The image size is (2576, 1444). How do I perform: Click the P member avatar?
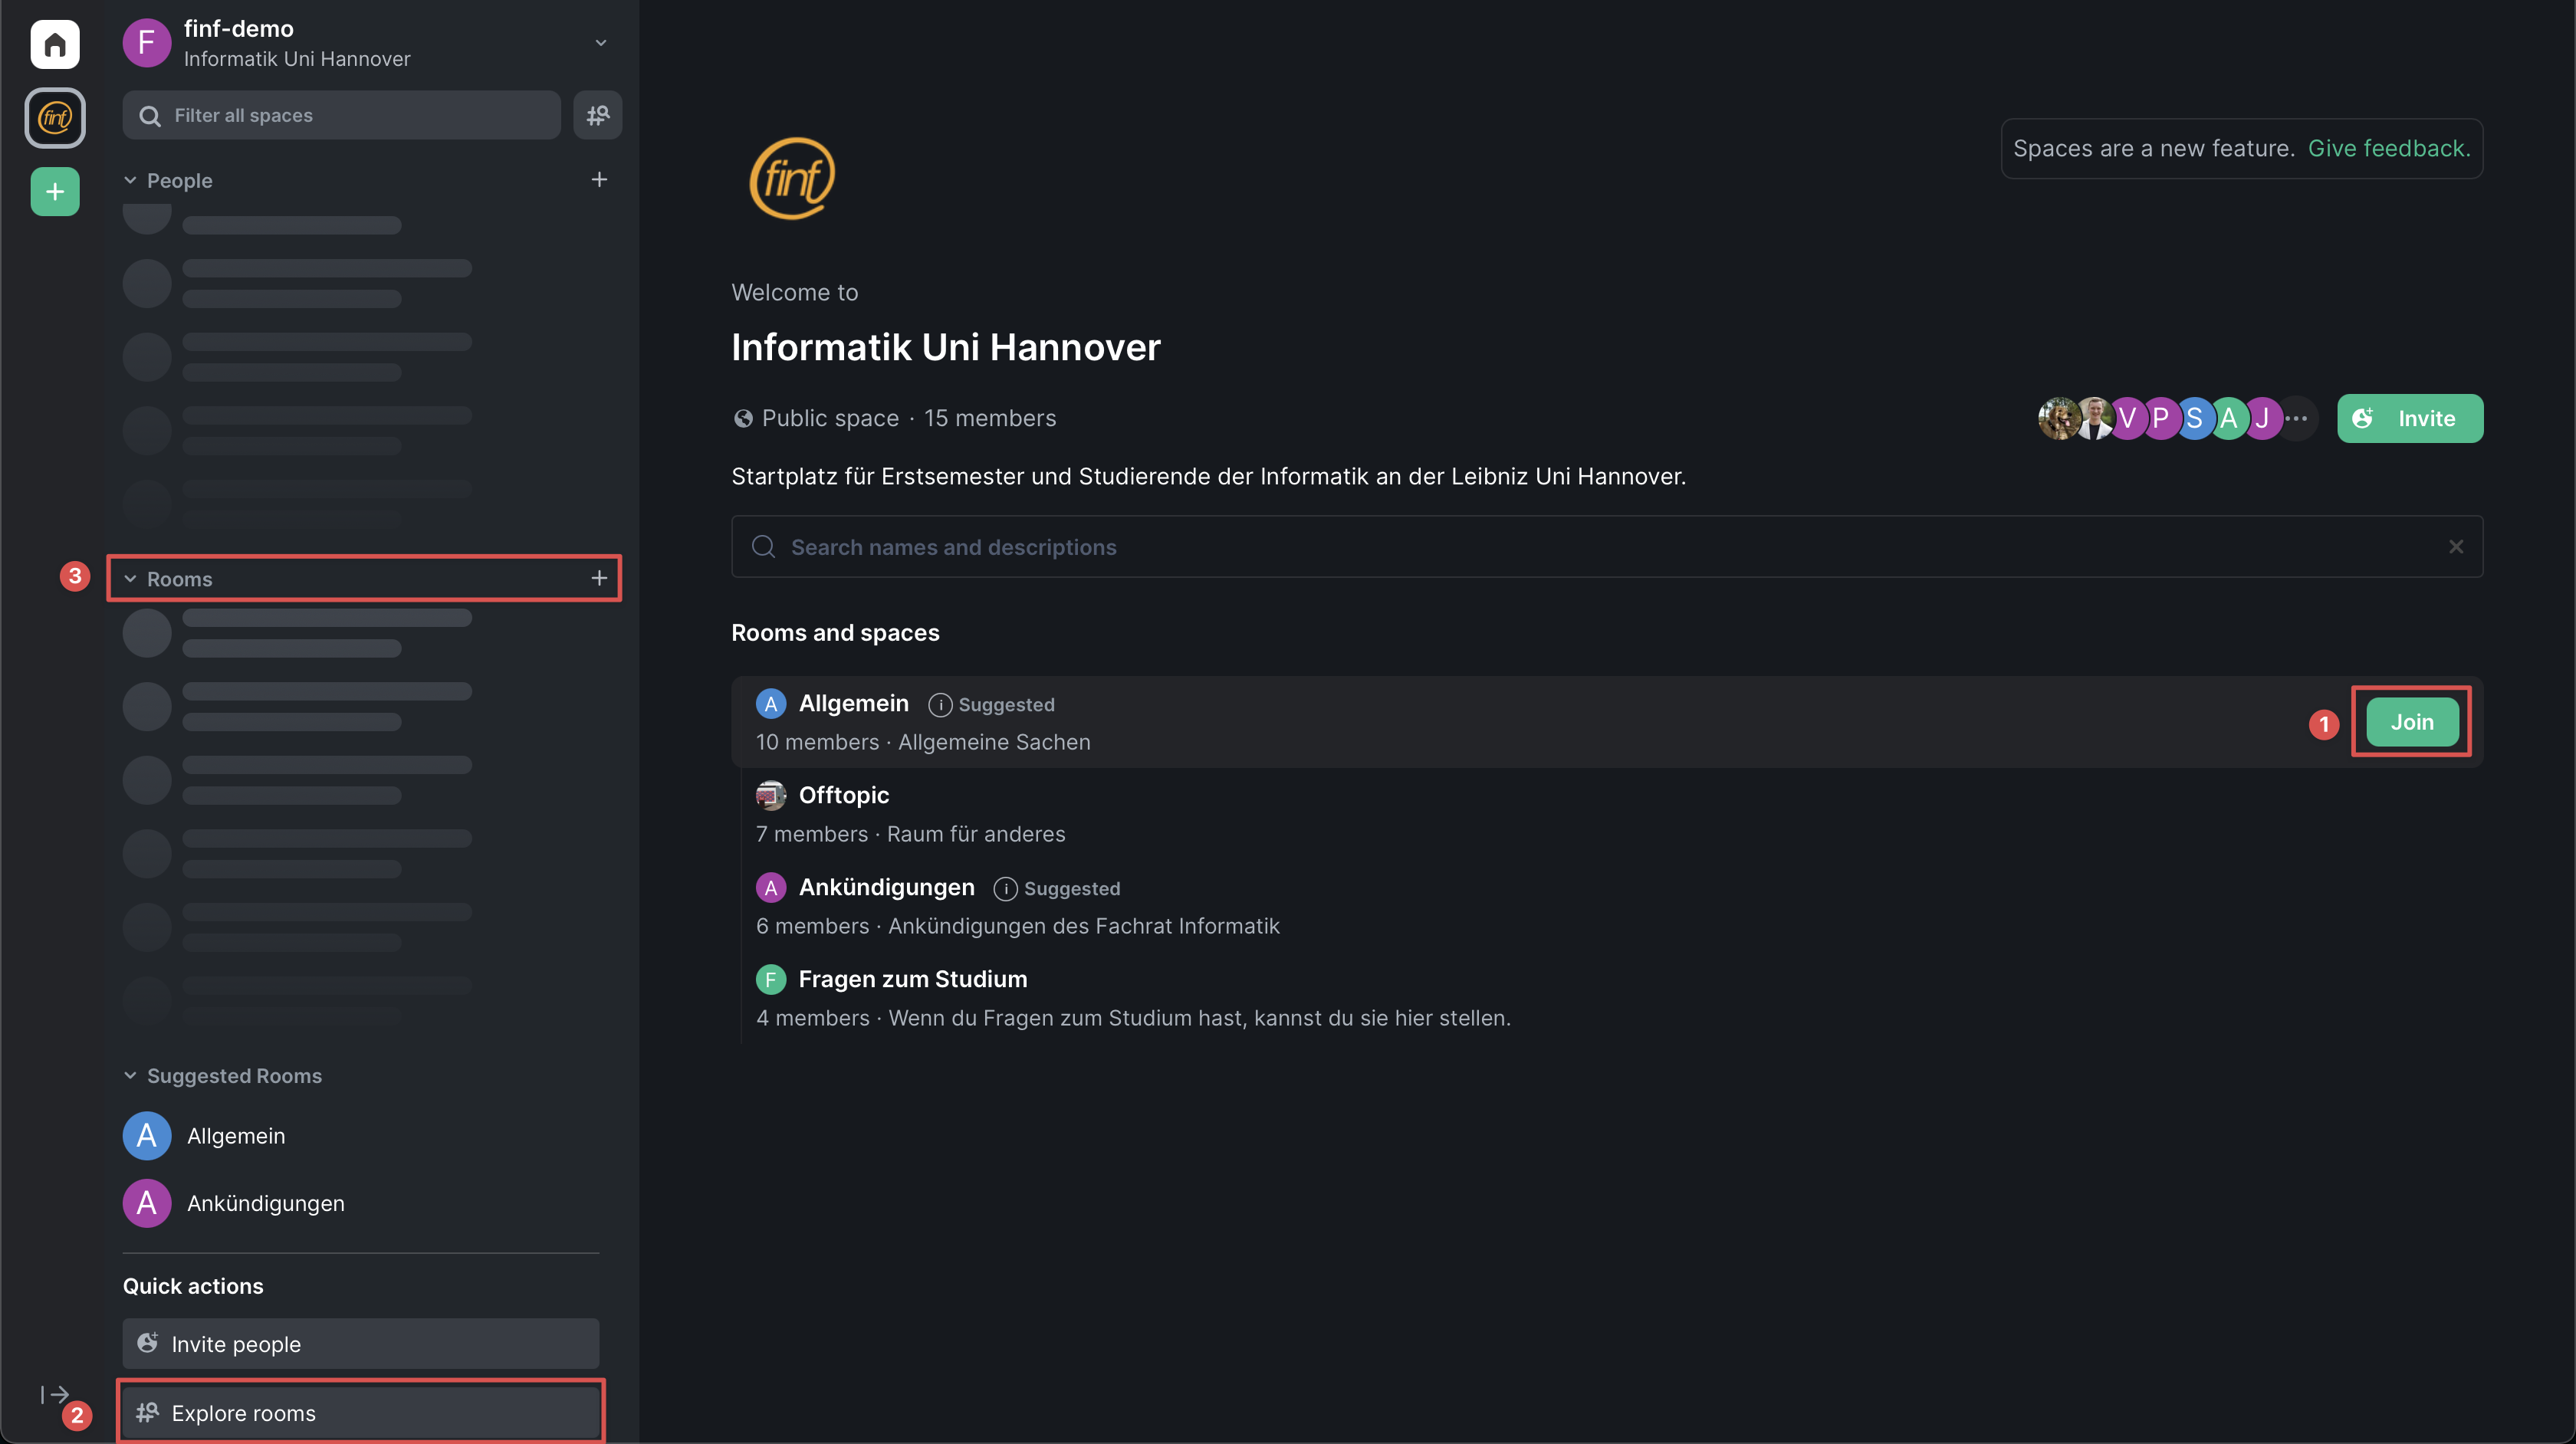pyautogui.click(x=2160, y=418)
